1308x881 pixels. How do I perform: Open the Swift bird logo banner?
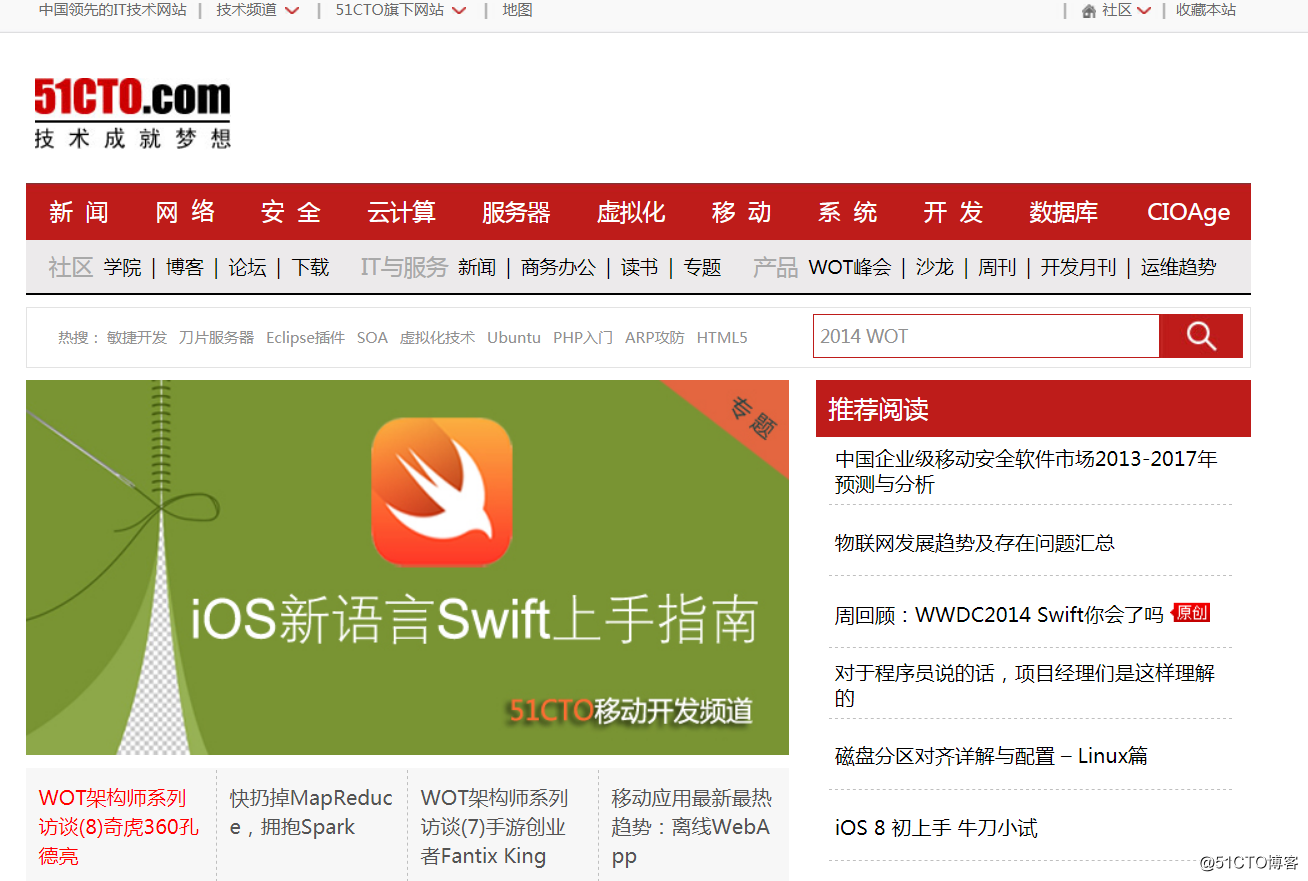pyautogui.click(x=442, y=492)
